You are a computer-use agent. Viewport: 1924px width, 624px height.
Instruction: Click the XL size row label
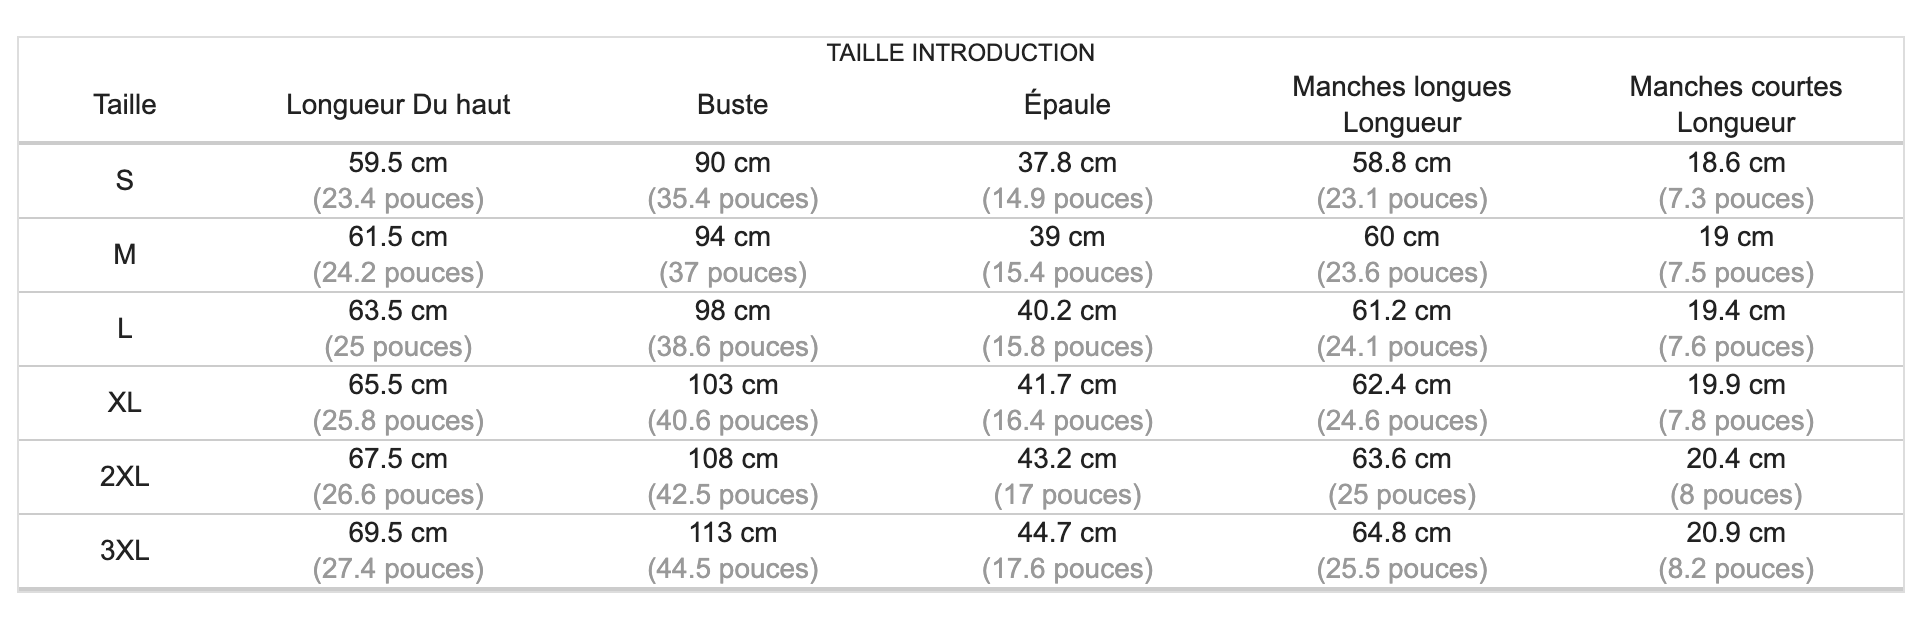(125, 403)
